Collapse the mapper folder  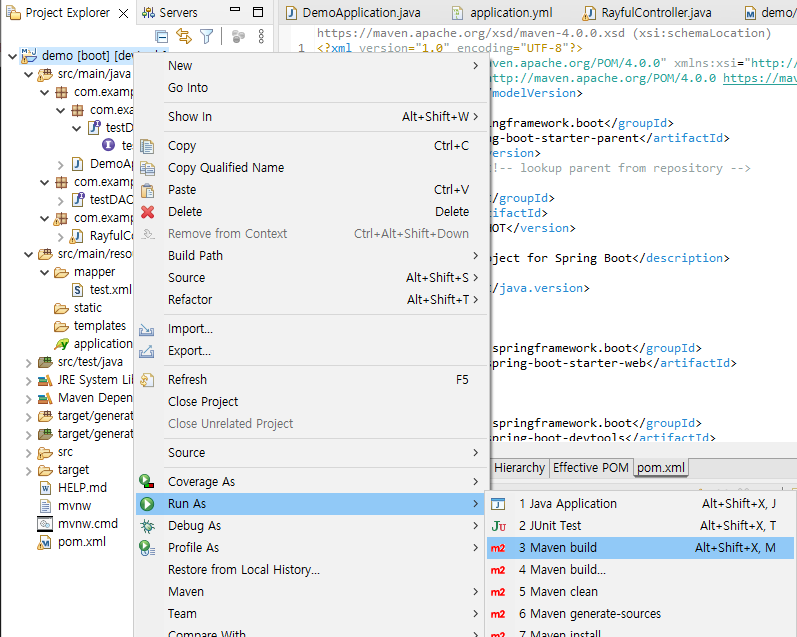pyautogui.click(x=45, y=272)
